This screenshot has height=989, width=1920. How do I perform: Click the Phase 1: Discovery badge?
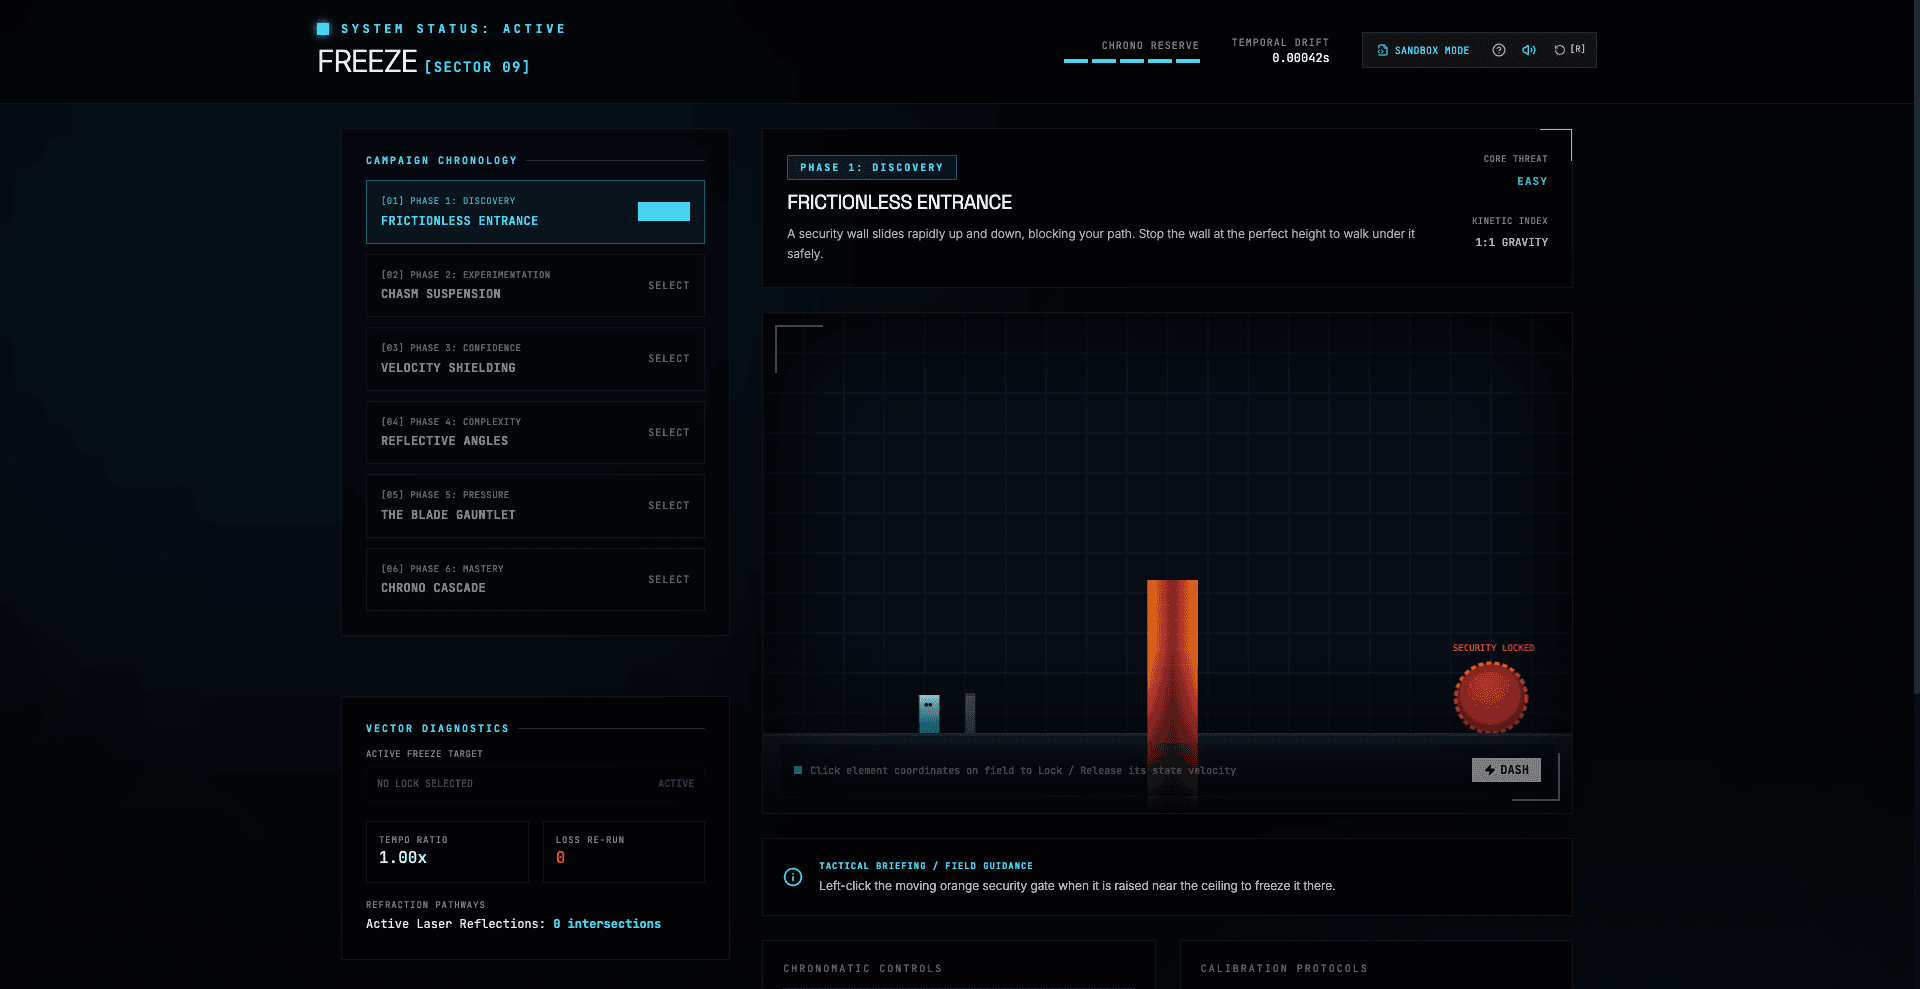click(x=872, y=167)
